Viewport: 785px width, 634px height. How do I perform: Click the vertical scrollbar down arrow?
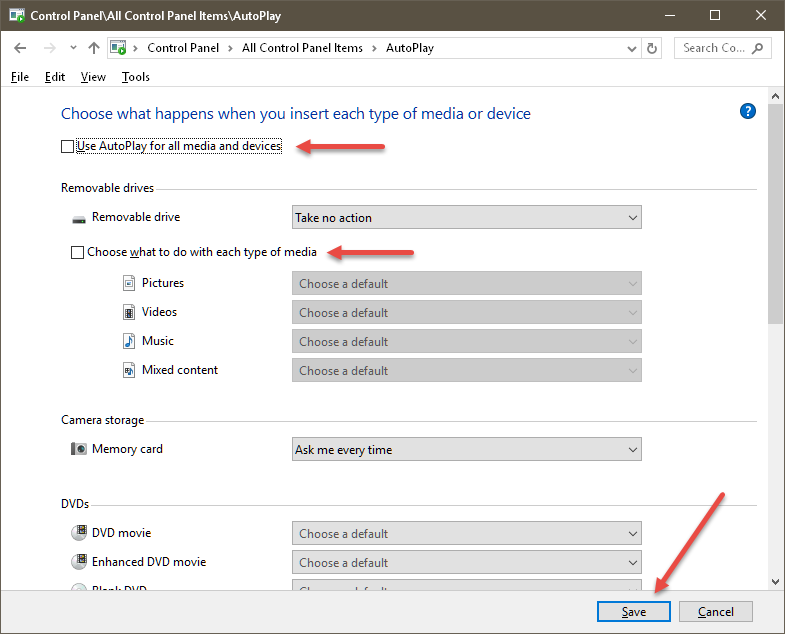(775, 581)
